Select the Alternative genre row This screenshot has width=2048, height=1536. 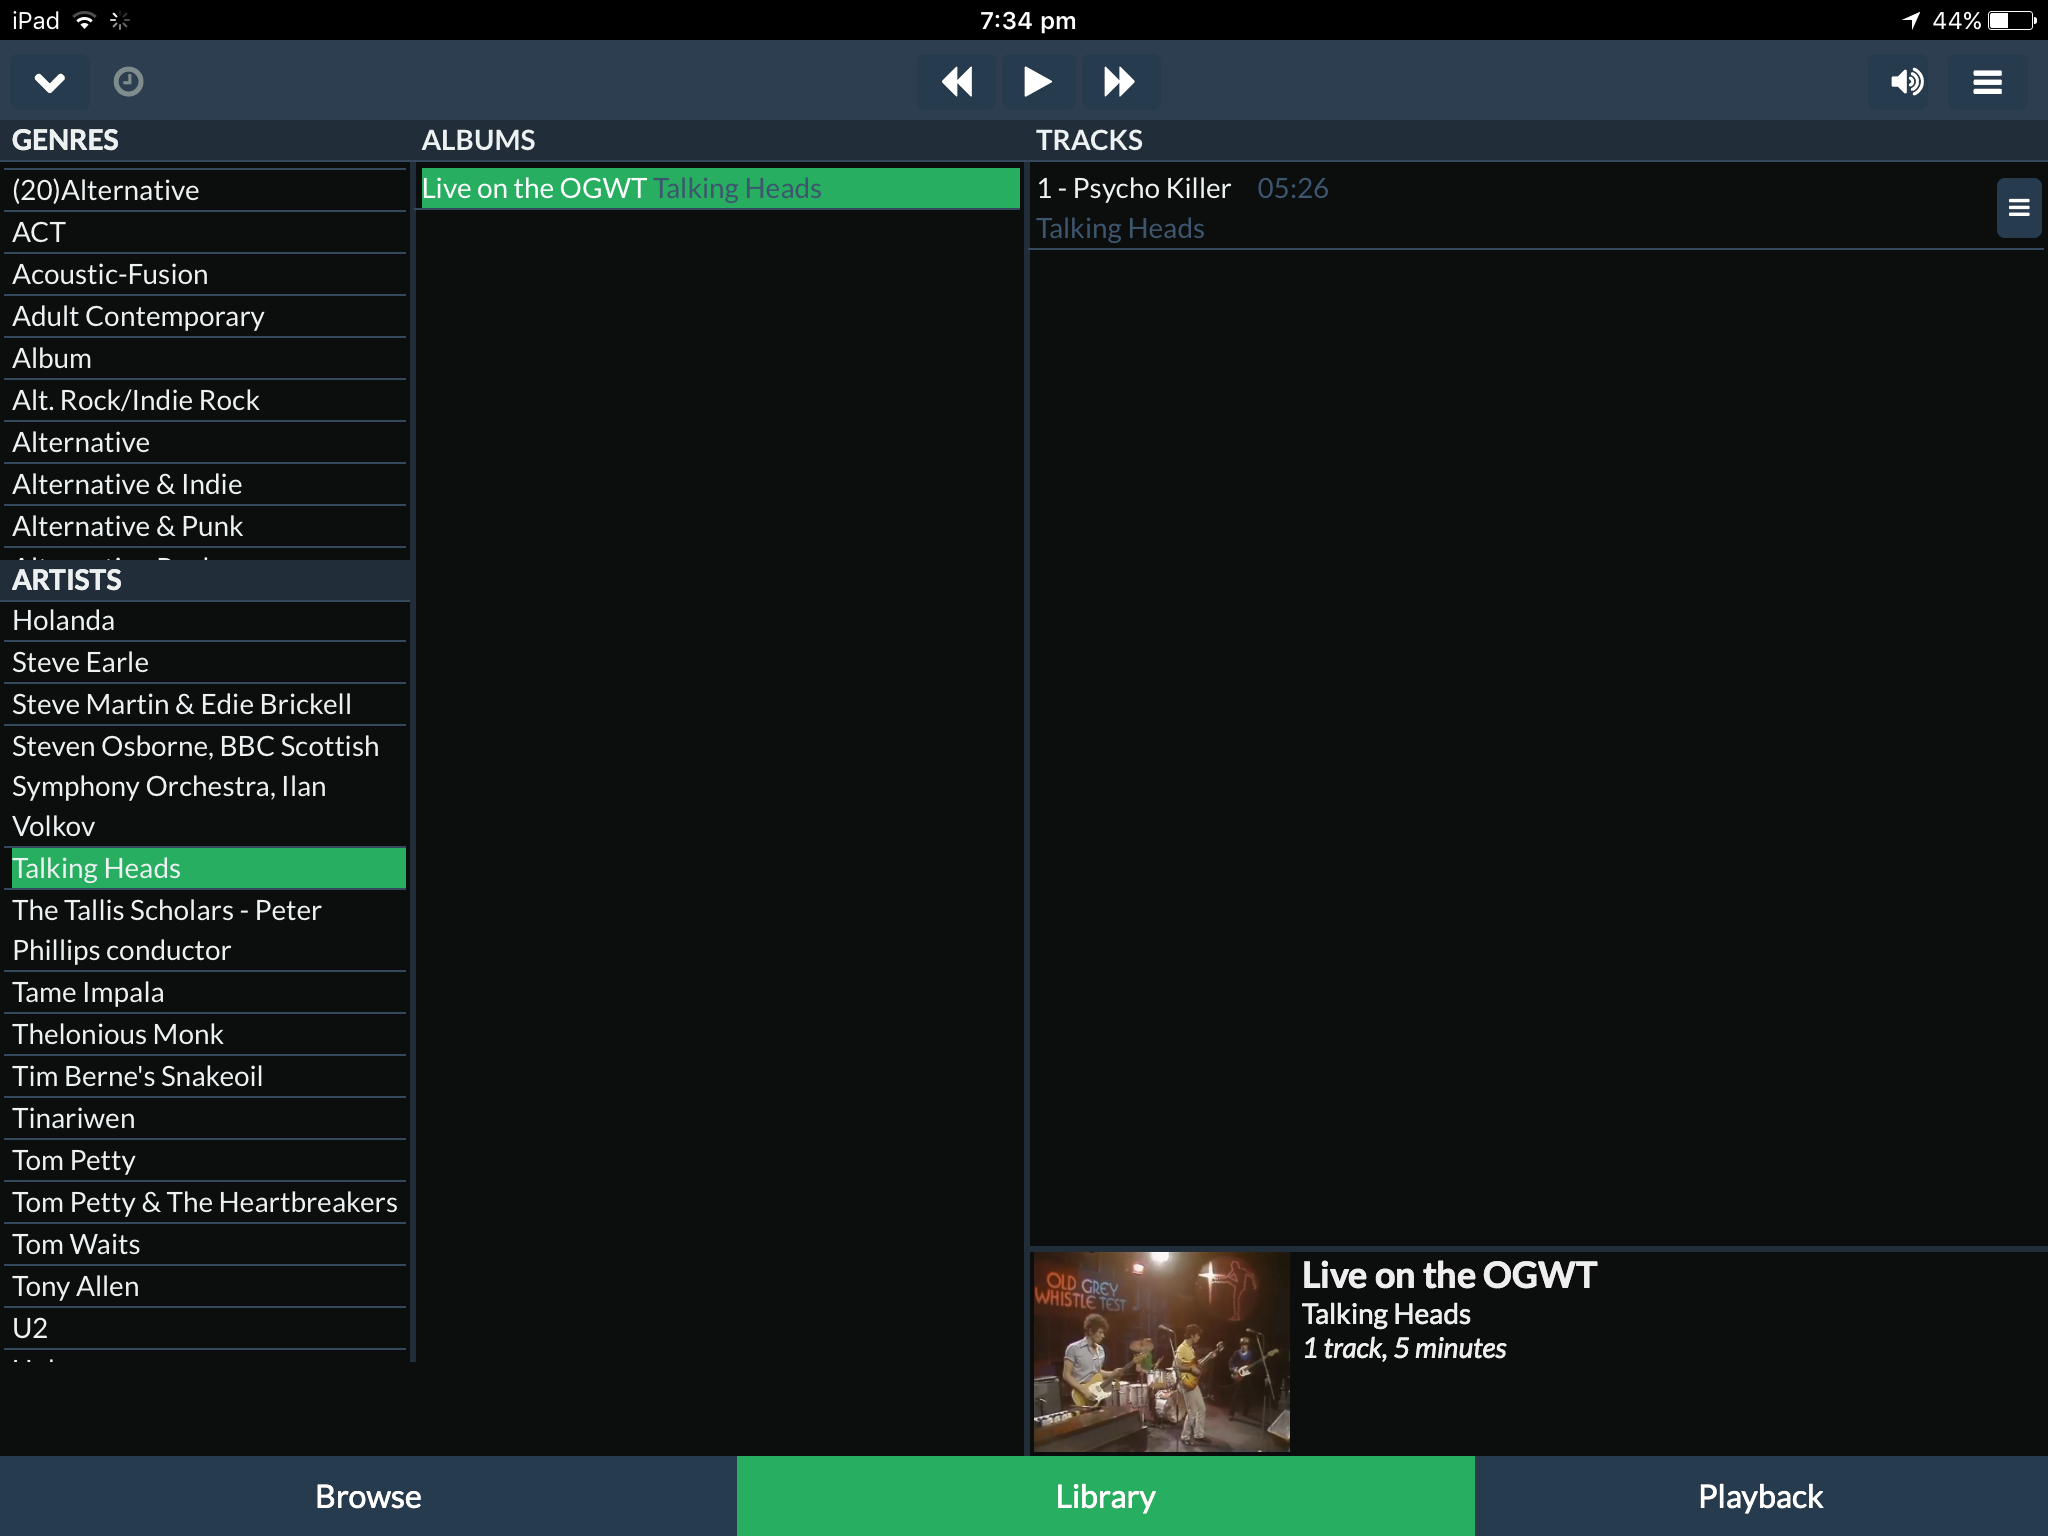207,442
